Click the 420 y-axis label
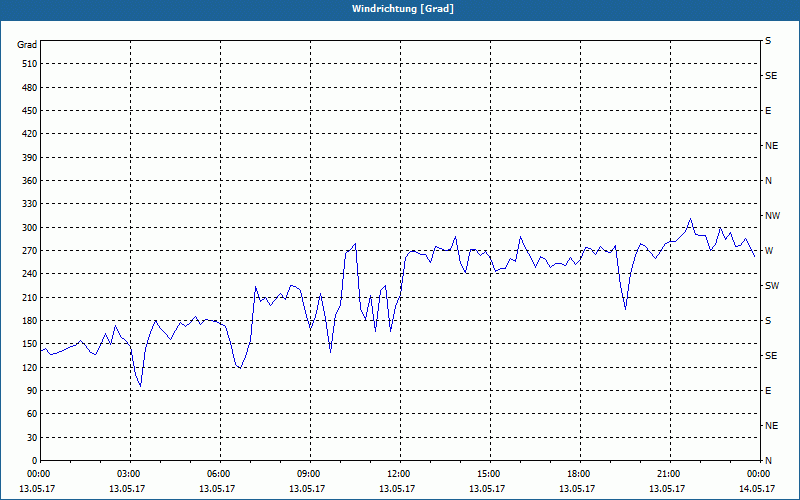Image resolution: width=800 pixels, height=500 pixels. 30,134
